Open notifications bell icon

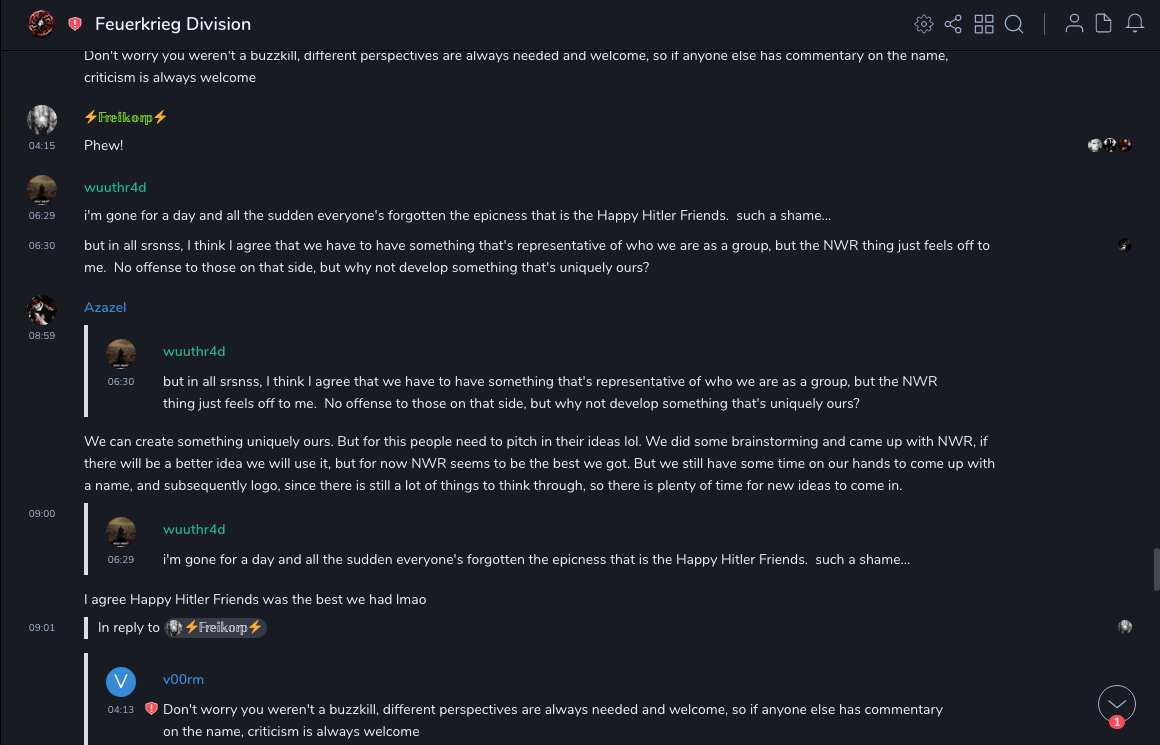pyautogui.click(x=1135, y=24)
